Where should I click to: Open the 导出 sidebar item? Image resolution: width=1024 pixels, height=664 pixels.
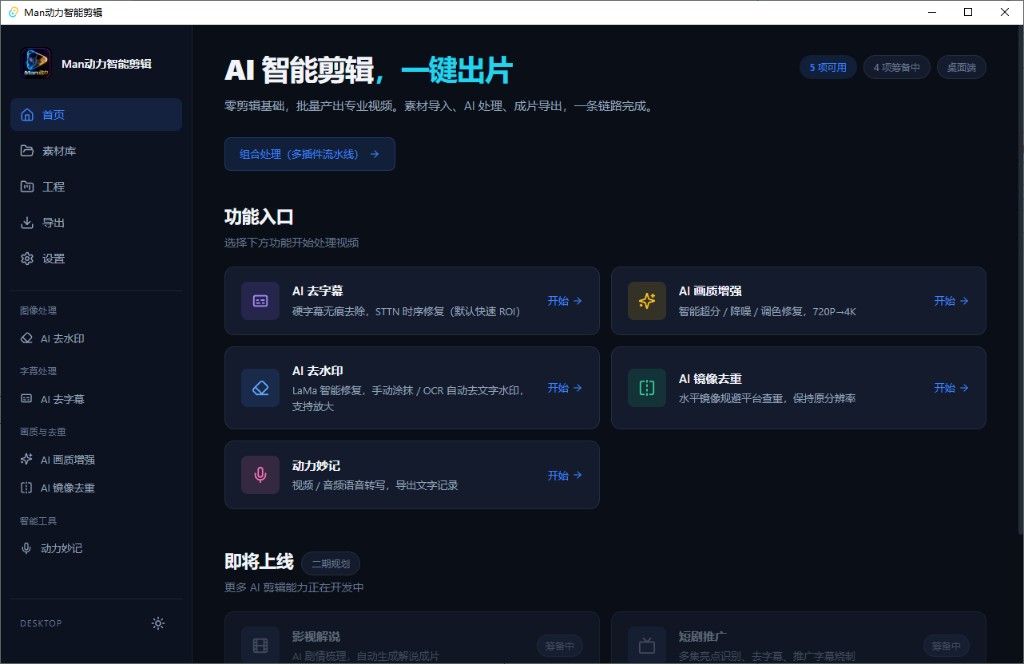point(96,223)
